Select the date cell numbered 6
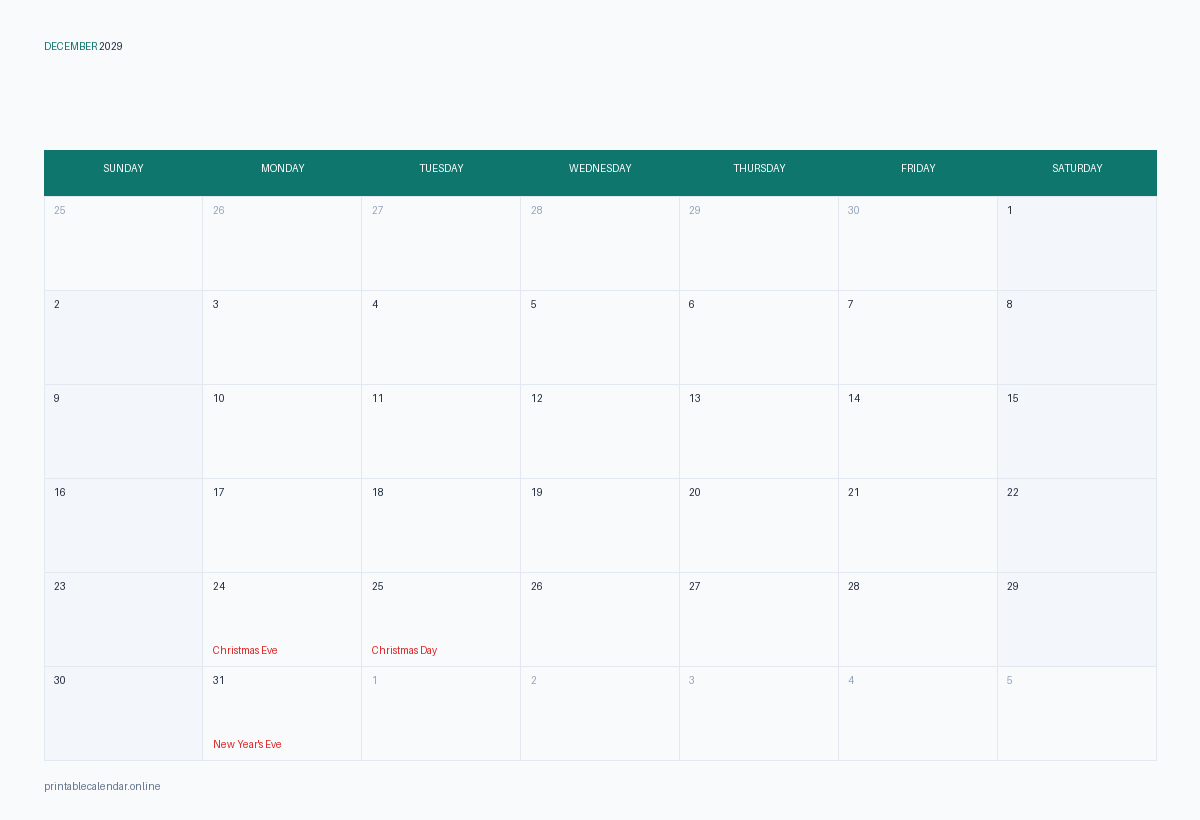This screenshot has width=1200, height=820. point(759,337)
